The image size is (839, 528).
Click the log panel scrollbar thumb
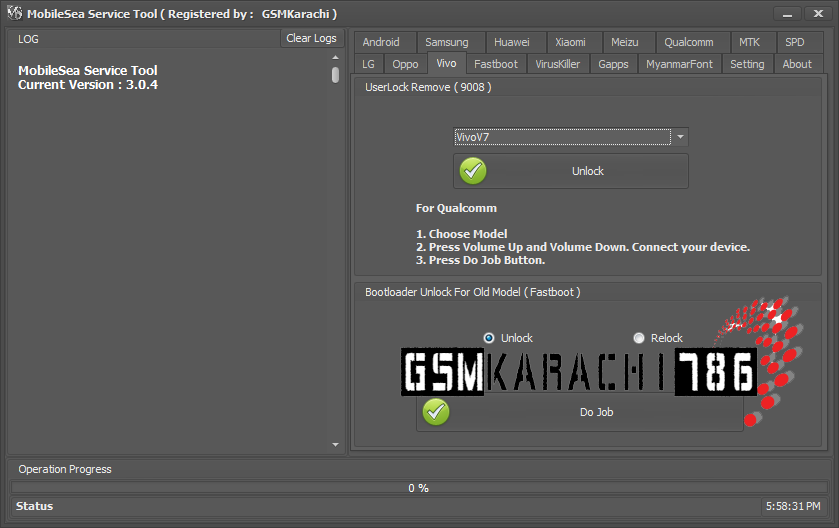point(335,75)
